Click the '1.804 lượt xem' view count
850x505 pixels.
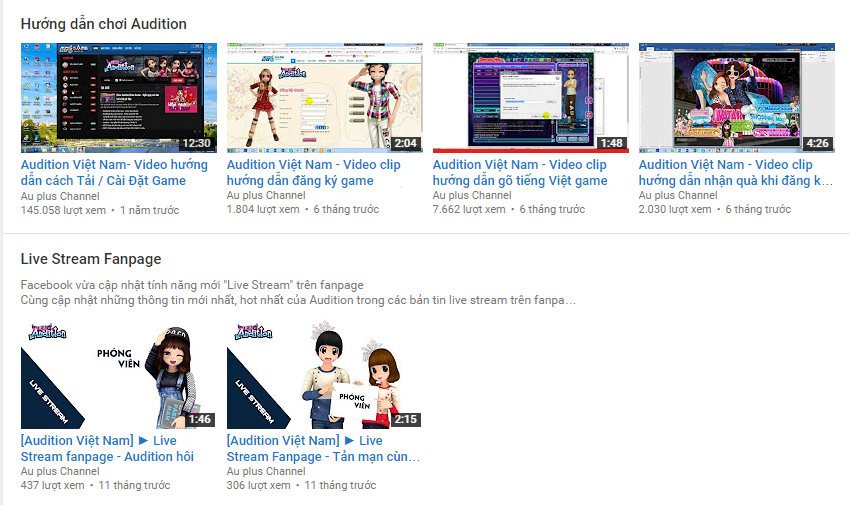263,209
